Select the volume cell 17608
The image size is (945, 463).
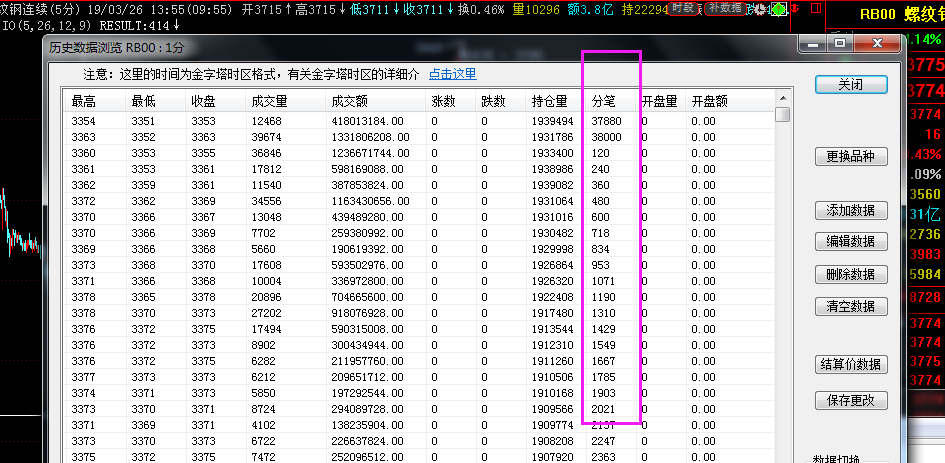(x=266, y=265)
